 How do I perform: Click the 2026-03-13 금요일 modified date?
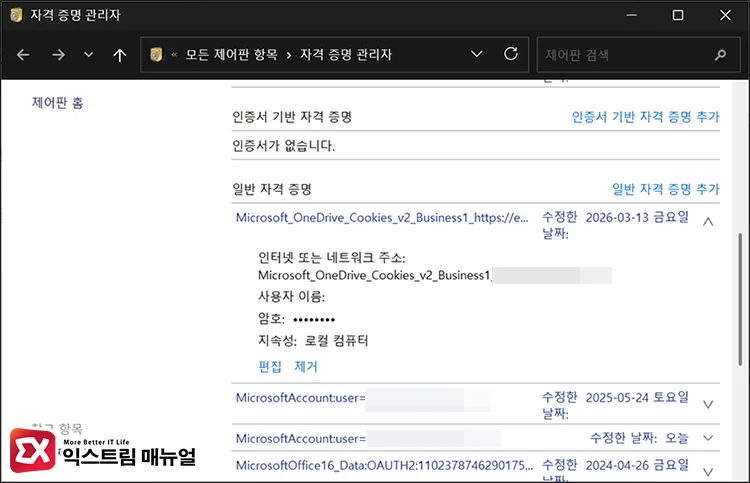pos(637,217)
